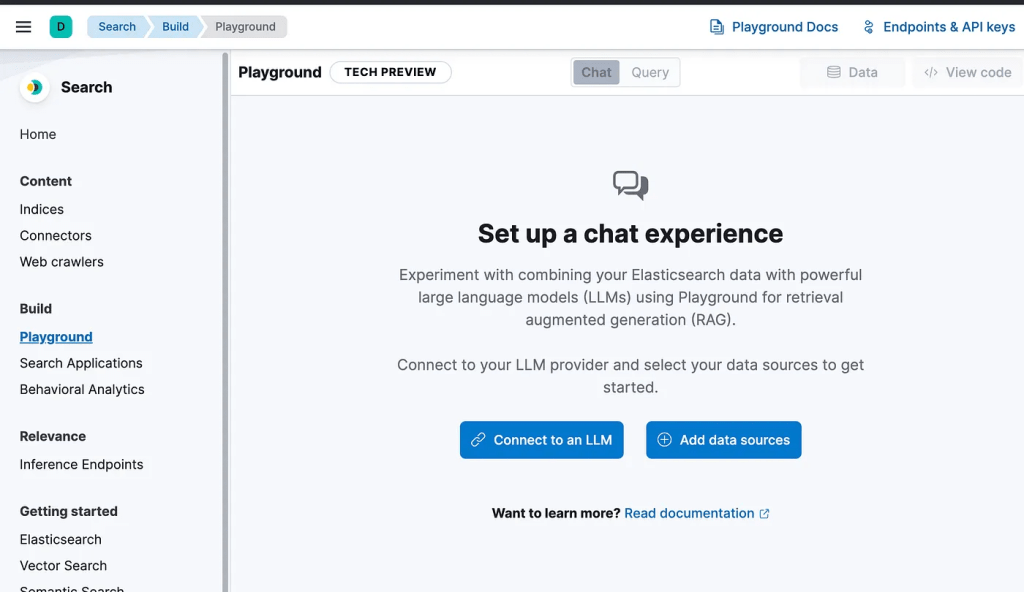Viewport: 1024px width, 592px height.
Task: Open the hamburger navigation menu
Action: 24,27
